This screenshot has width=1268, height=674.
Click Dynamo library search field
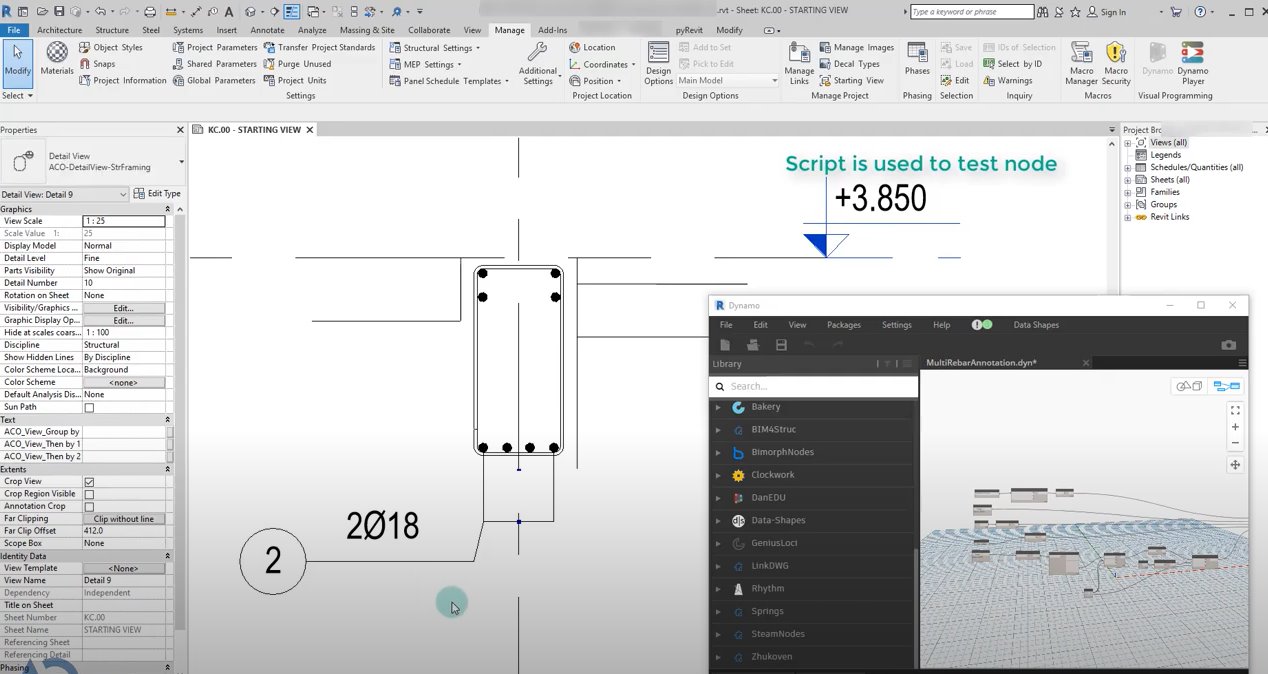813,386
